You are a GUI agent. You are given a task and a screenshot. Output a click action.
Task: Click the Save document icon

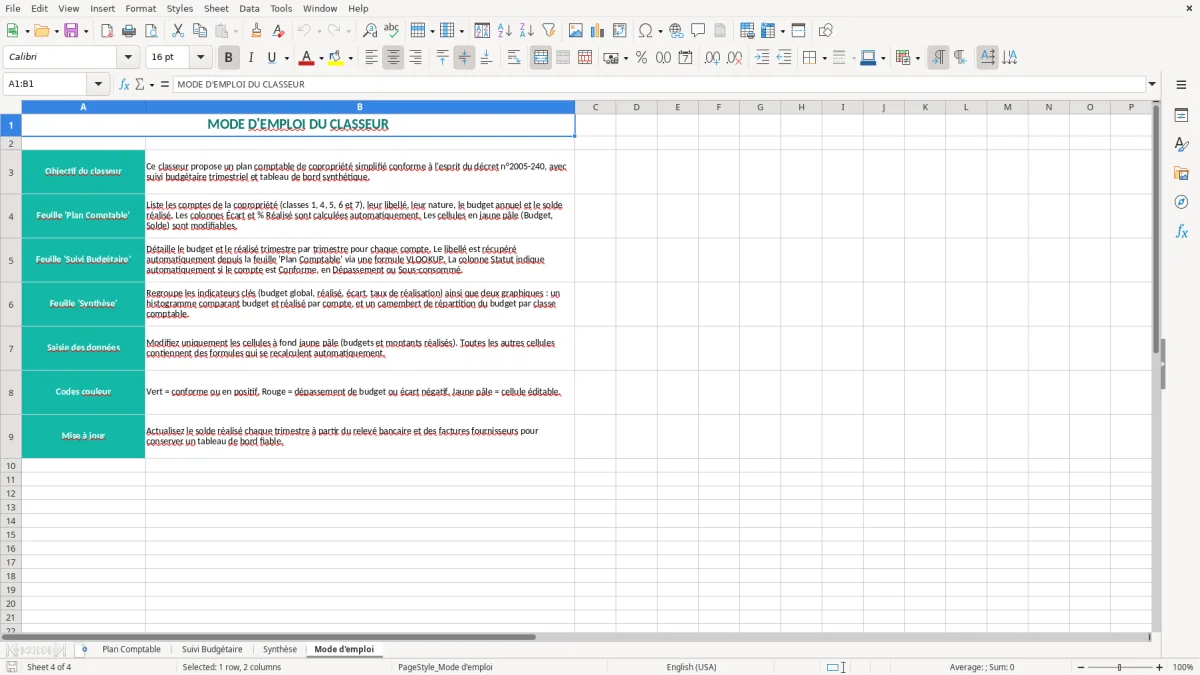[71, 31]
